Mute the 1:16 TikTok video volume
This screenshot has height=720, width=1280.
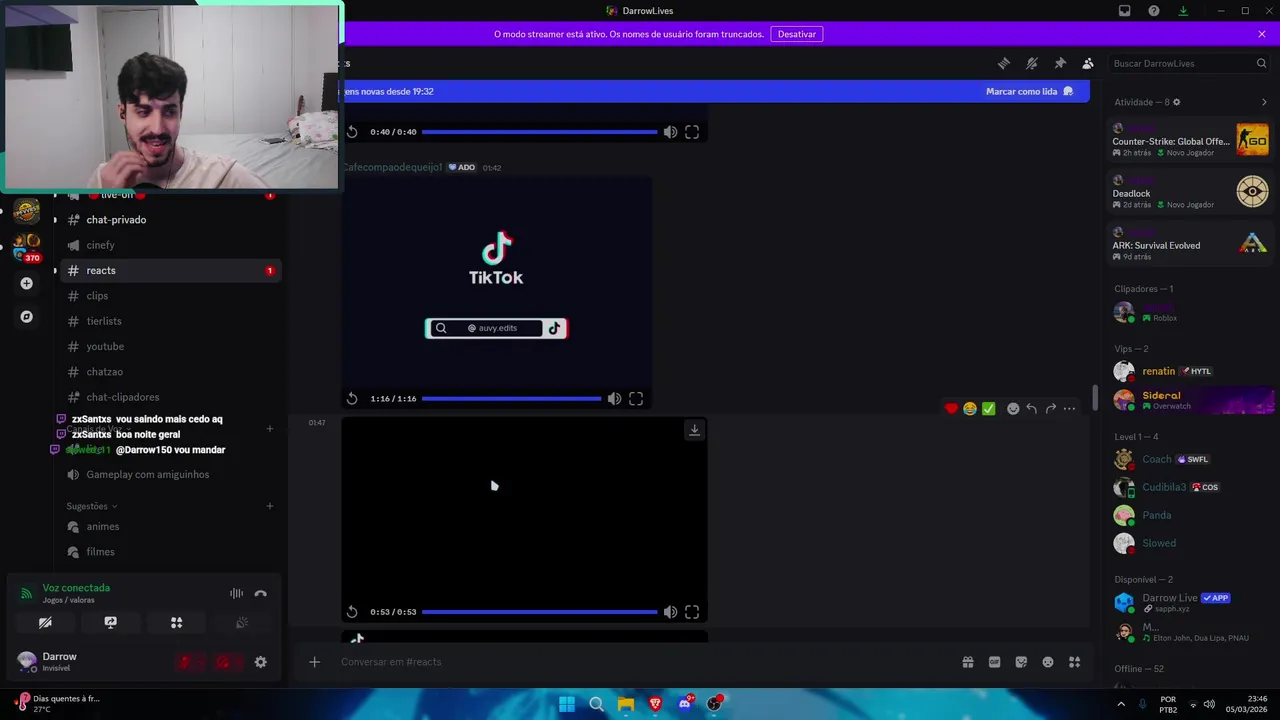coord(614,398)
